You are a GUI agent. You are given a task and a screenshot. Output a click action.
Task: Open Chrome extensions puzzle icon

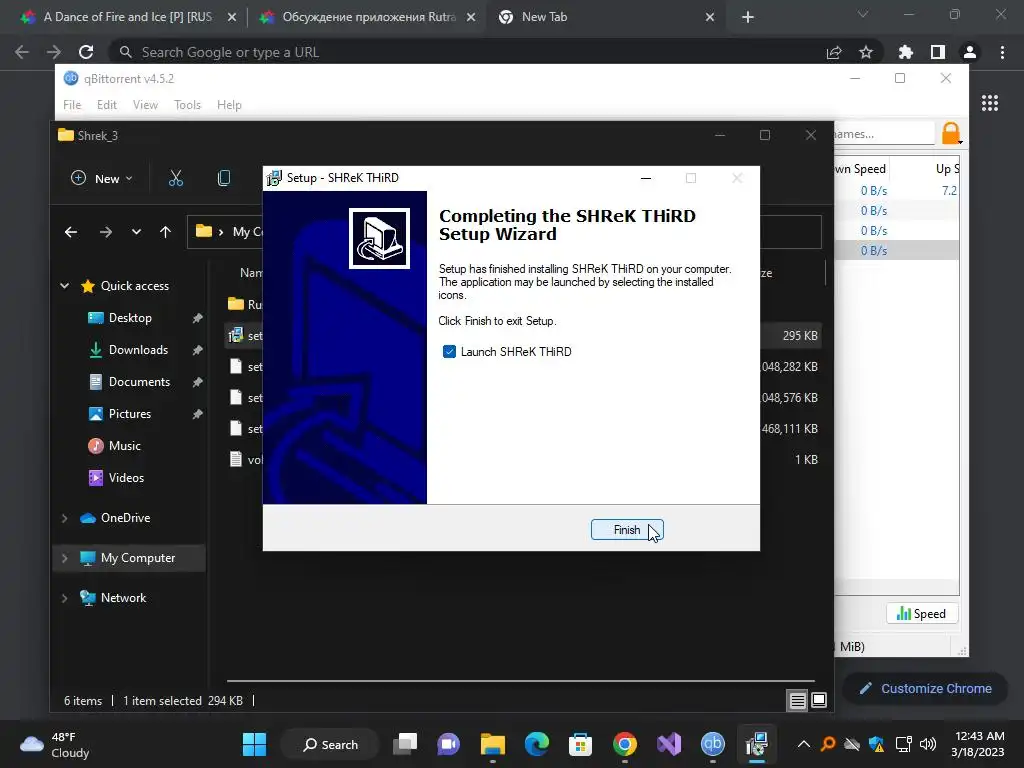906,52
